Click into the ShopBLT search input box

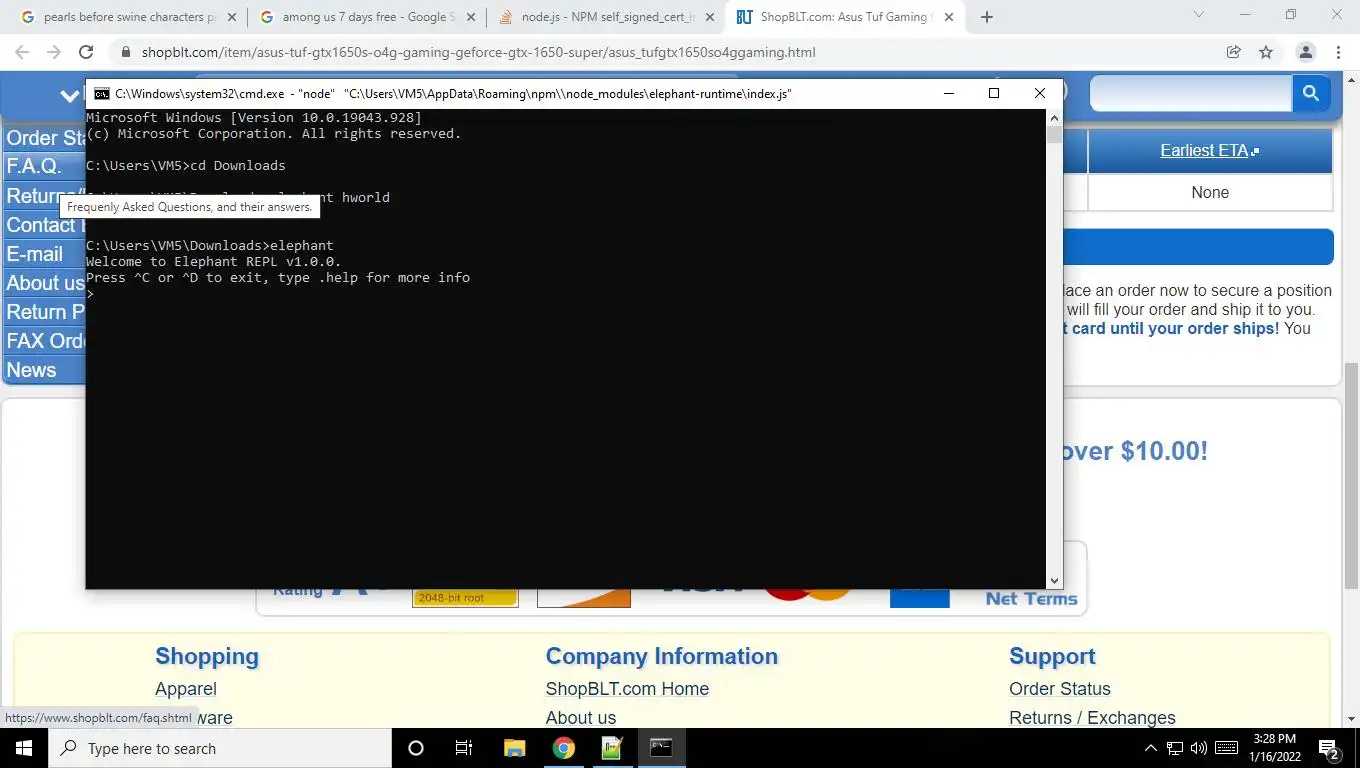(1191, 94)
